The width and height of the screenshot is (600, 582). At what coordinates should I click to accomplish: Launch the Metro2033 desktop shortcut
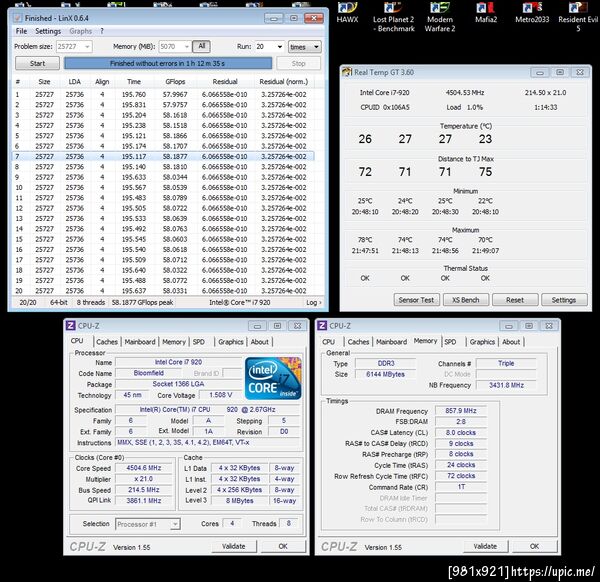tap(532, 13)
